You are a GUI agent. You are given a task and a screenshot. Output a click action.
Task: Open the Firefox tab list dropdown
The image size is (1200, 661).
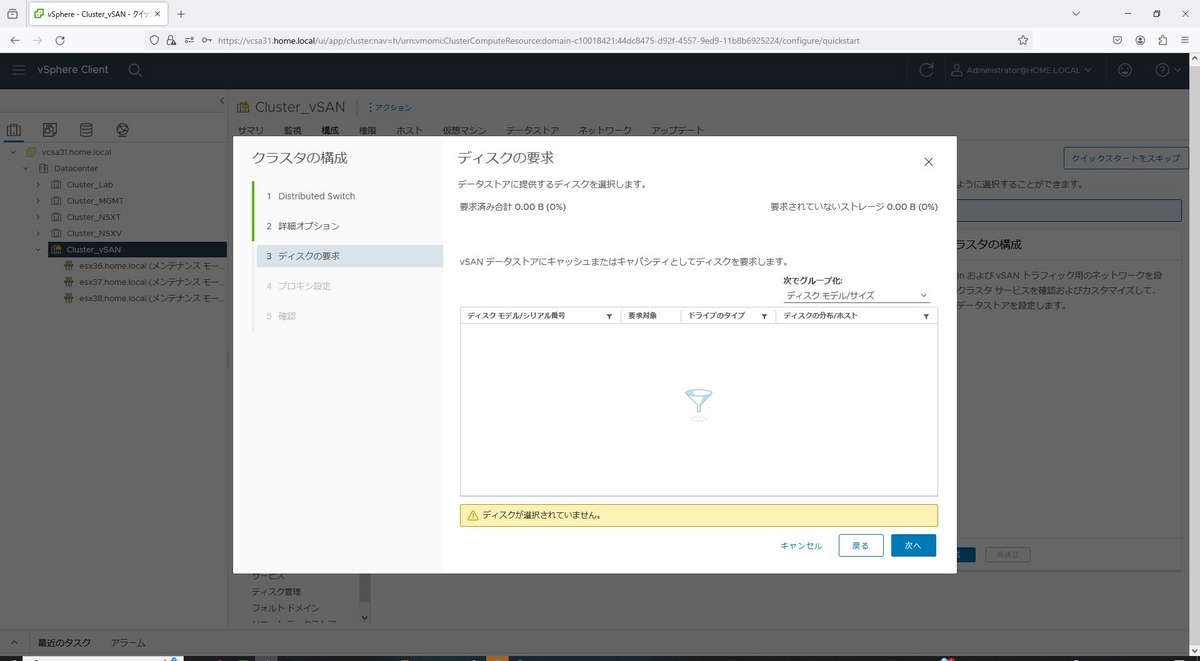click(1076, 14)
